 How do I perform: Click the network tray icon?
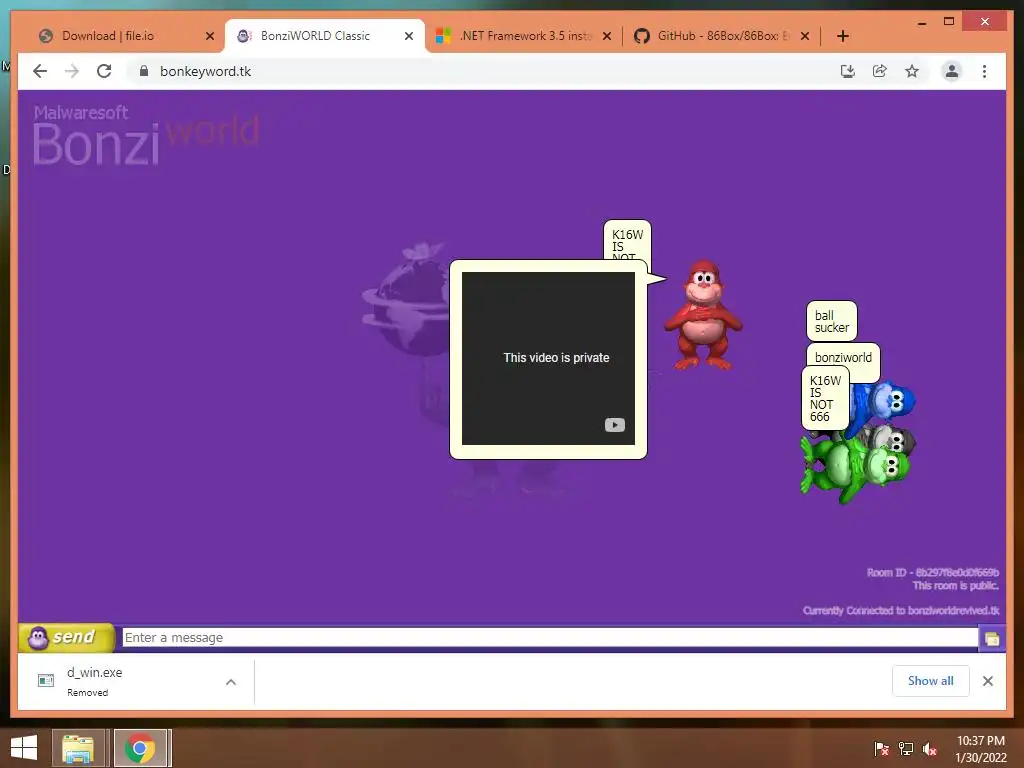tap(906, 748)
